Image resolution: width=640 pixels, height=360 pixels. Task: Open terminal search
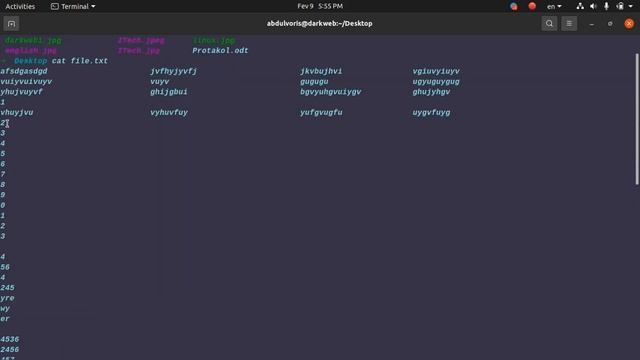(549, 24)
